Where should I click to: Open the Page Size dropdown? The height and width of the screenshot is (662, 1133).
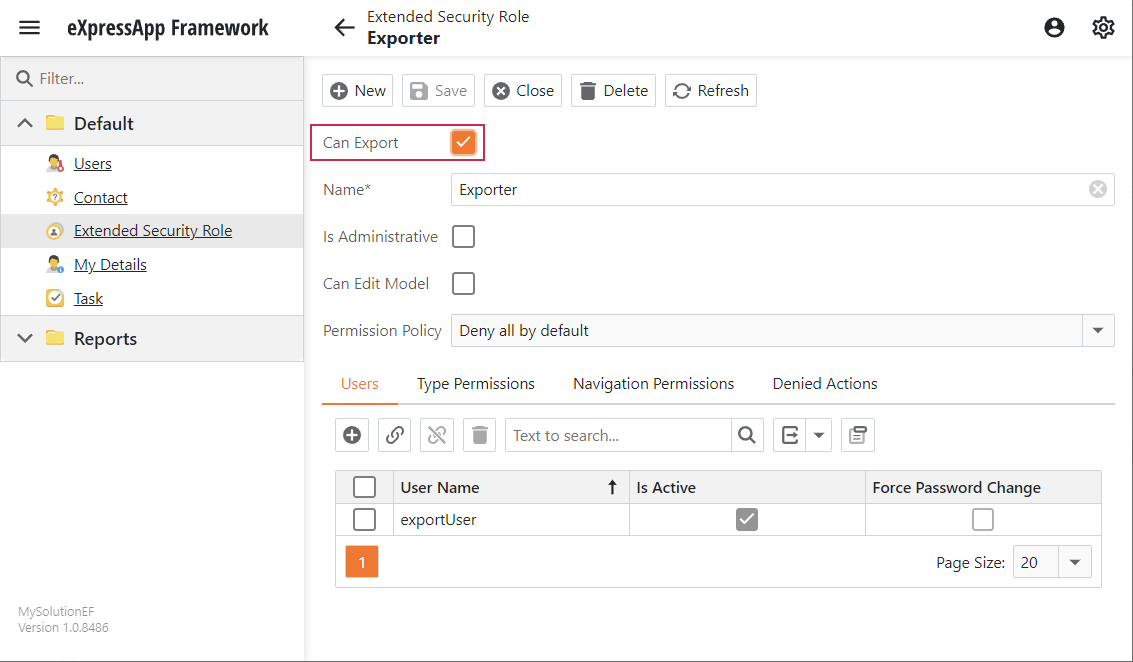pos(1075,562)
